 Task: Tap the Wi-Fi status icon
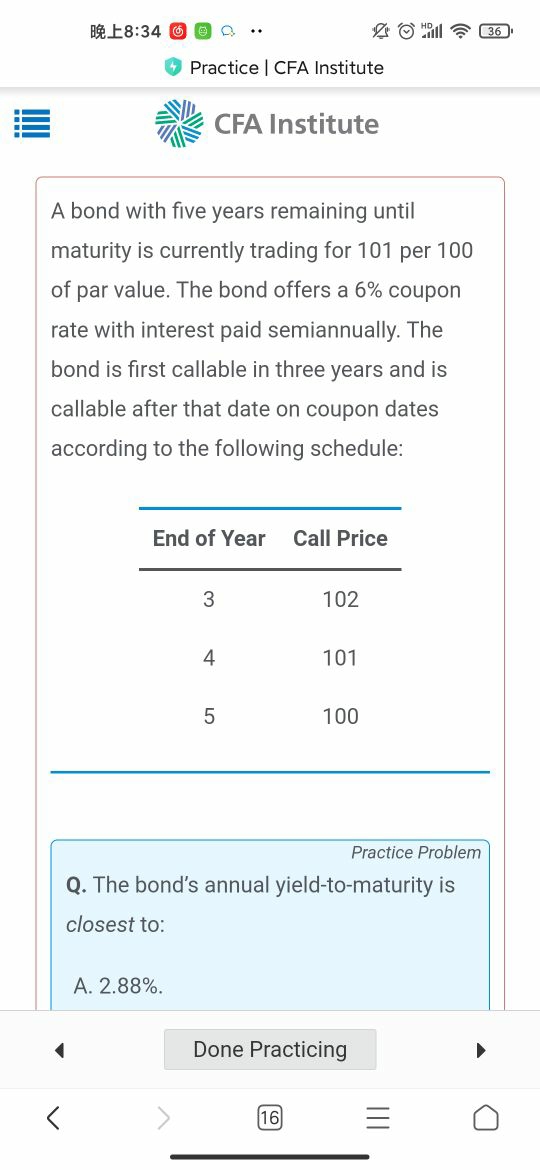click(x=462, y=31)
